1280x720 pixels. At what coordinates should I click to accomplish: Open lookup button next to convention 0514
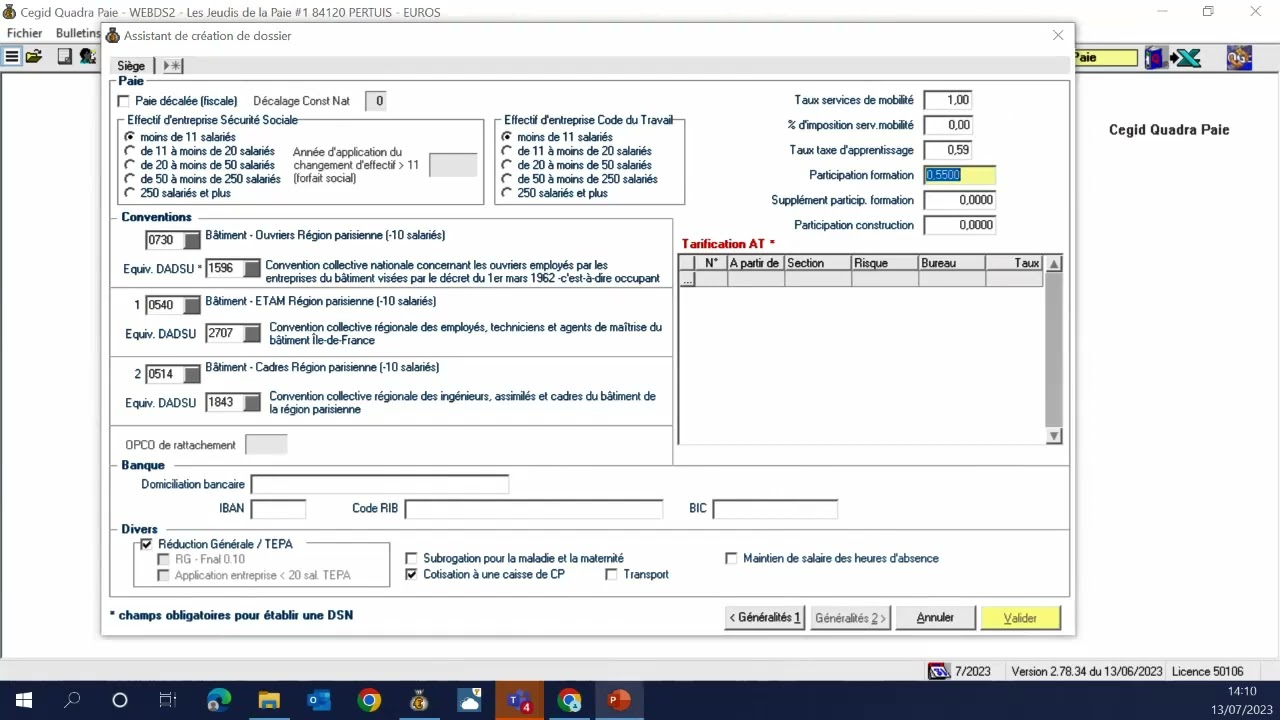point(192,374)
